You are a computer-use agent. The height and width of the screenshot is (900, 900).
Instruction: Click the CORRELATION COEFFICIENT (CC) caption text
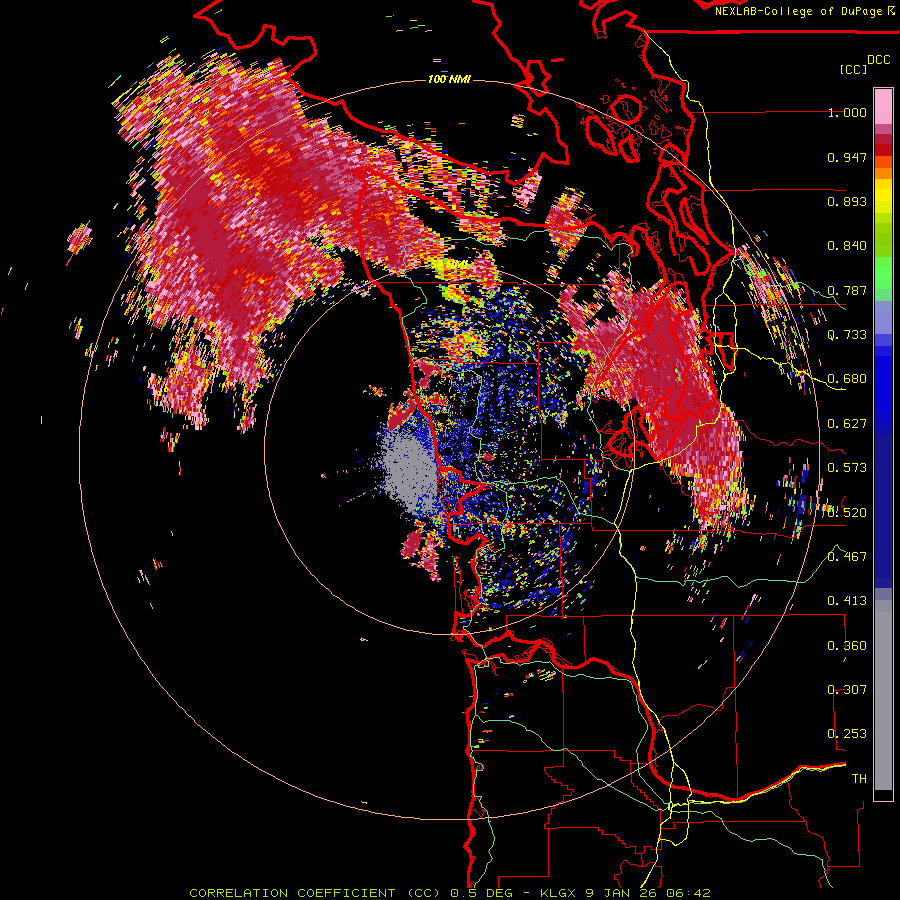click(x=315, y=893)
